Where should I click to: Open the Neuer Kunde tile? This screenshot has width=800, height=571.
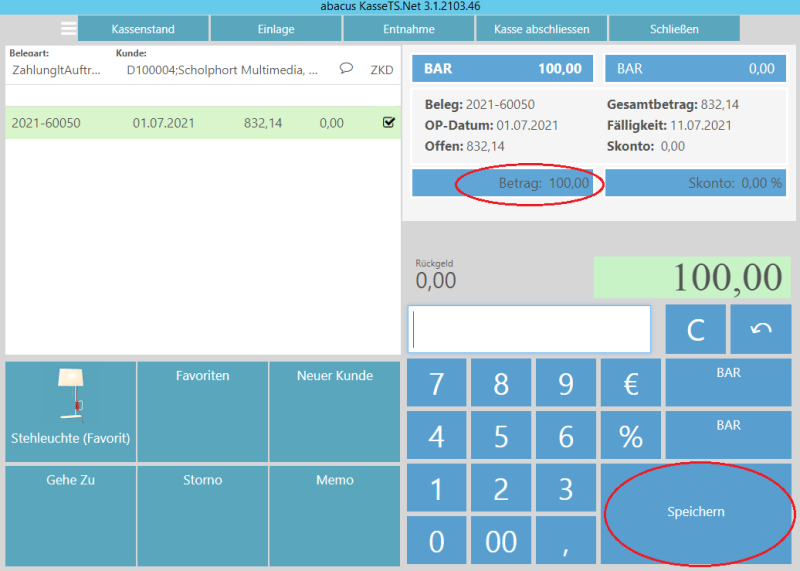334,411
